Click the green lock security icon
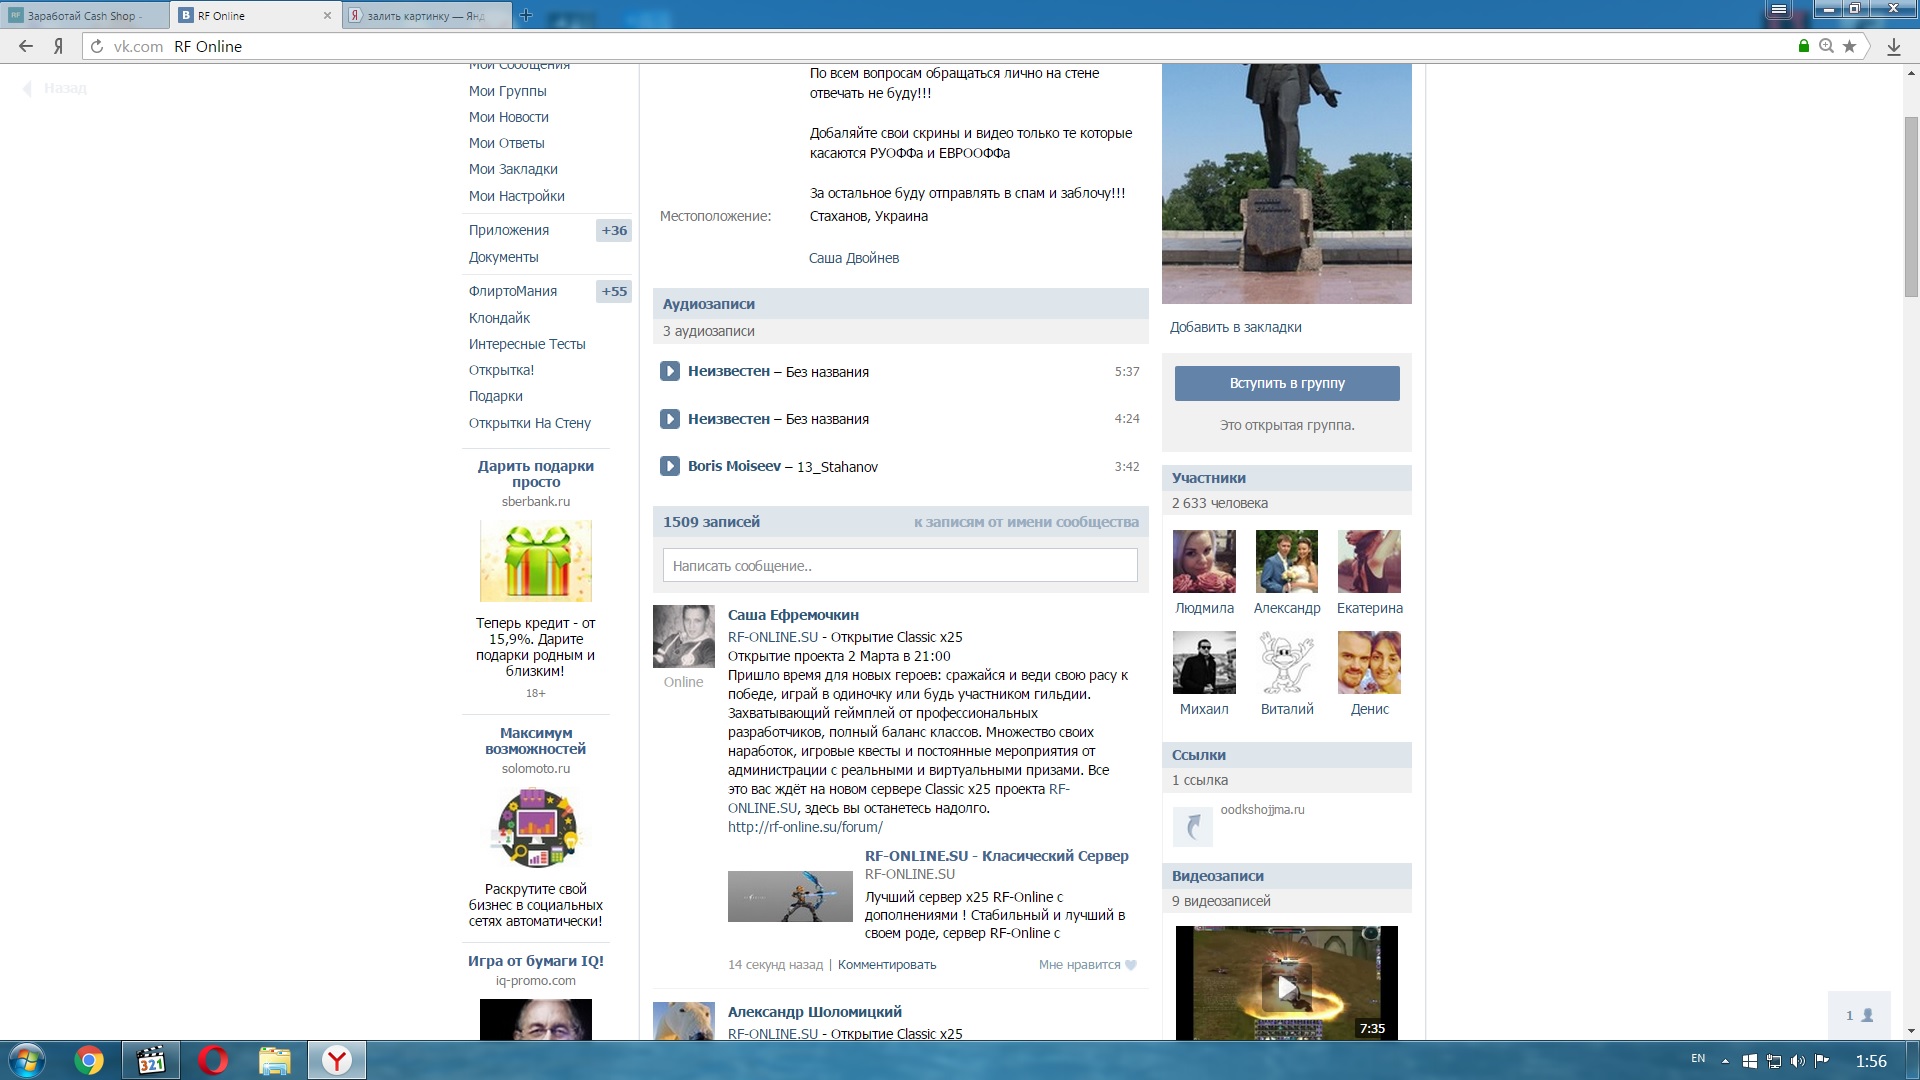 (x=1804, y=46)
